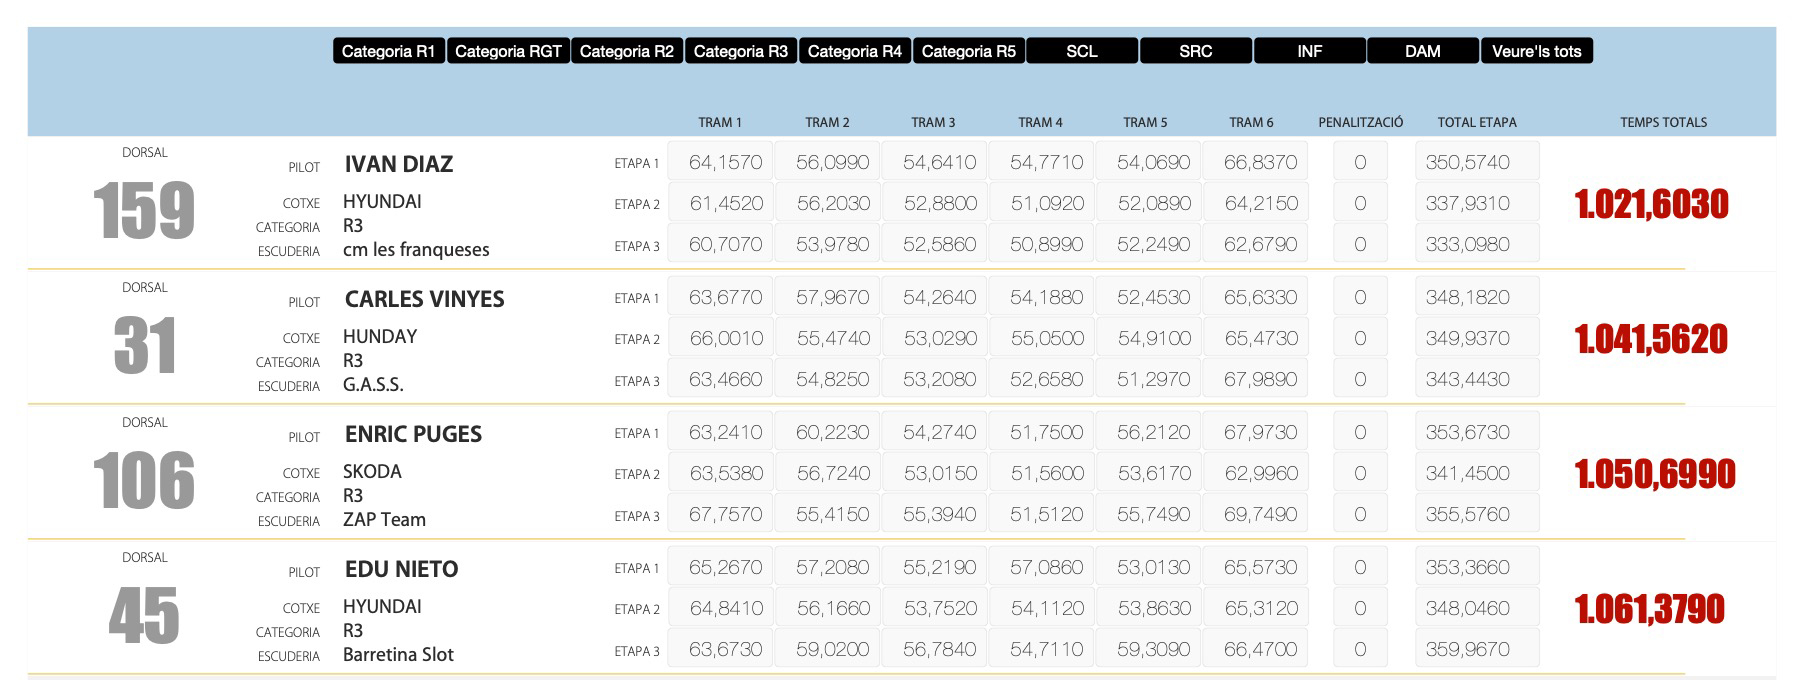Select Ivan Diaz Etapa 1 penalty field
The width and height of the screenshot is (1803, 680).
tap(1359, 162)
